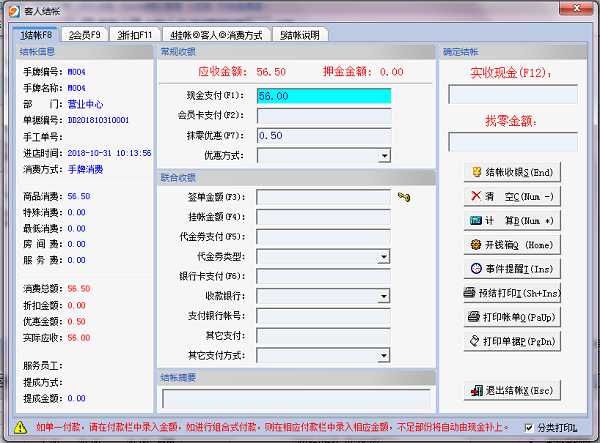Switch to the 1结帐F8 tab
Screen dimensions: 600x443
point(36,35)
